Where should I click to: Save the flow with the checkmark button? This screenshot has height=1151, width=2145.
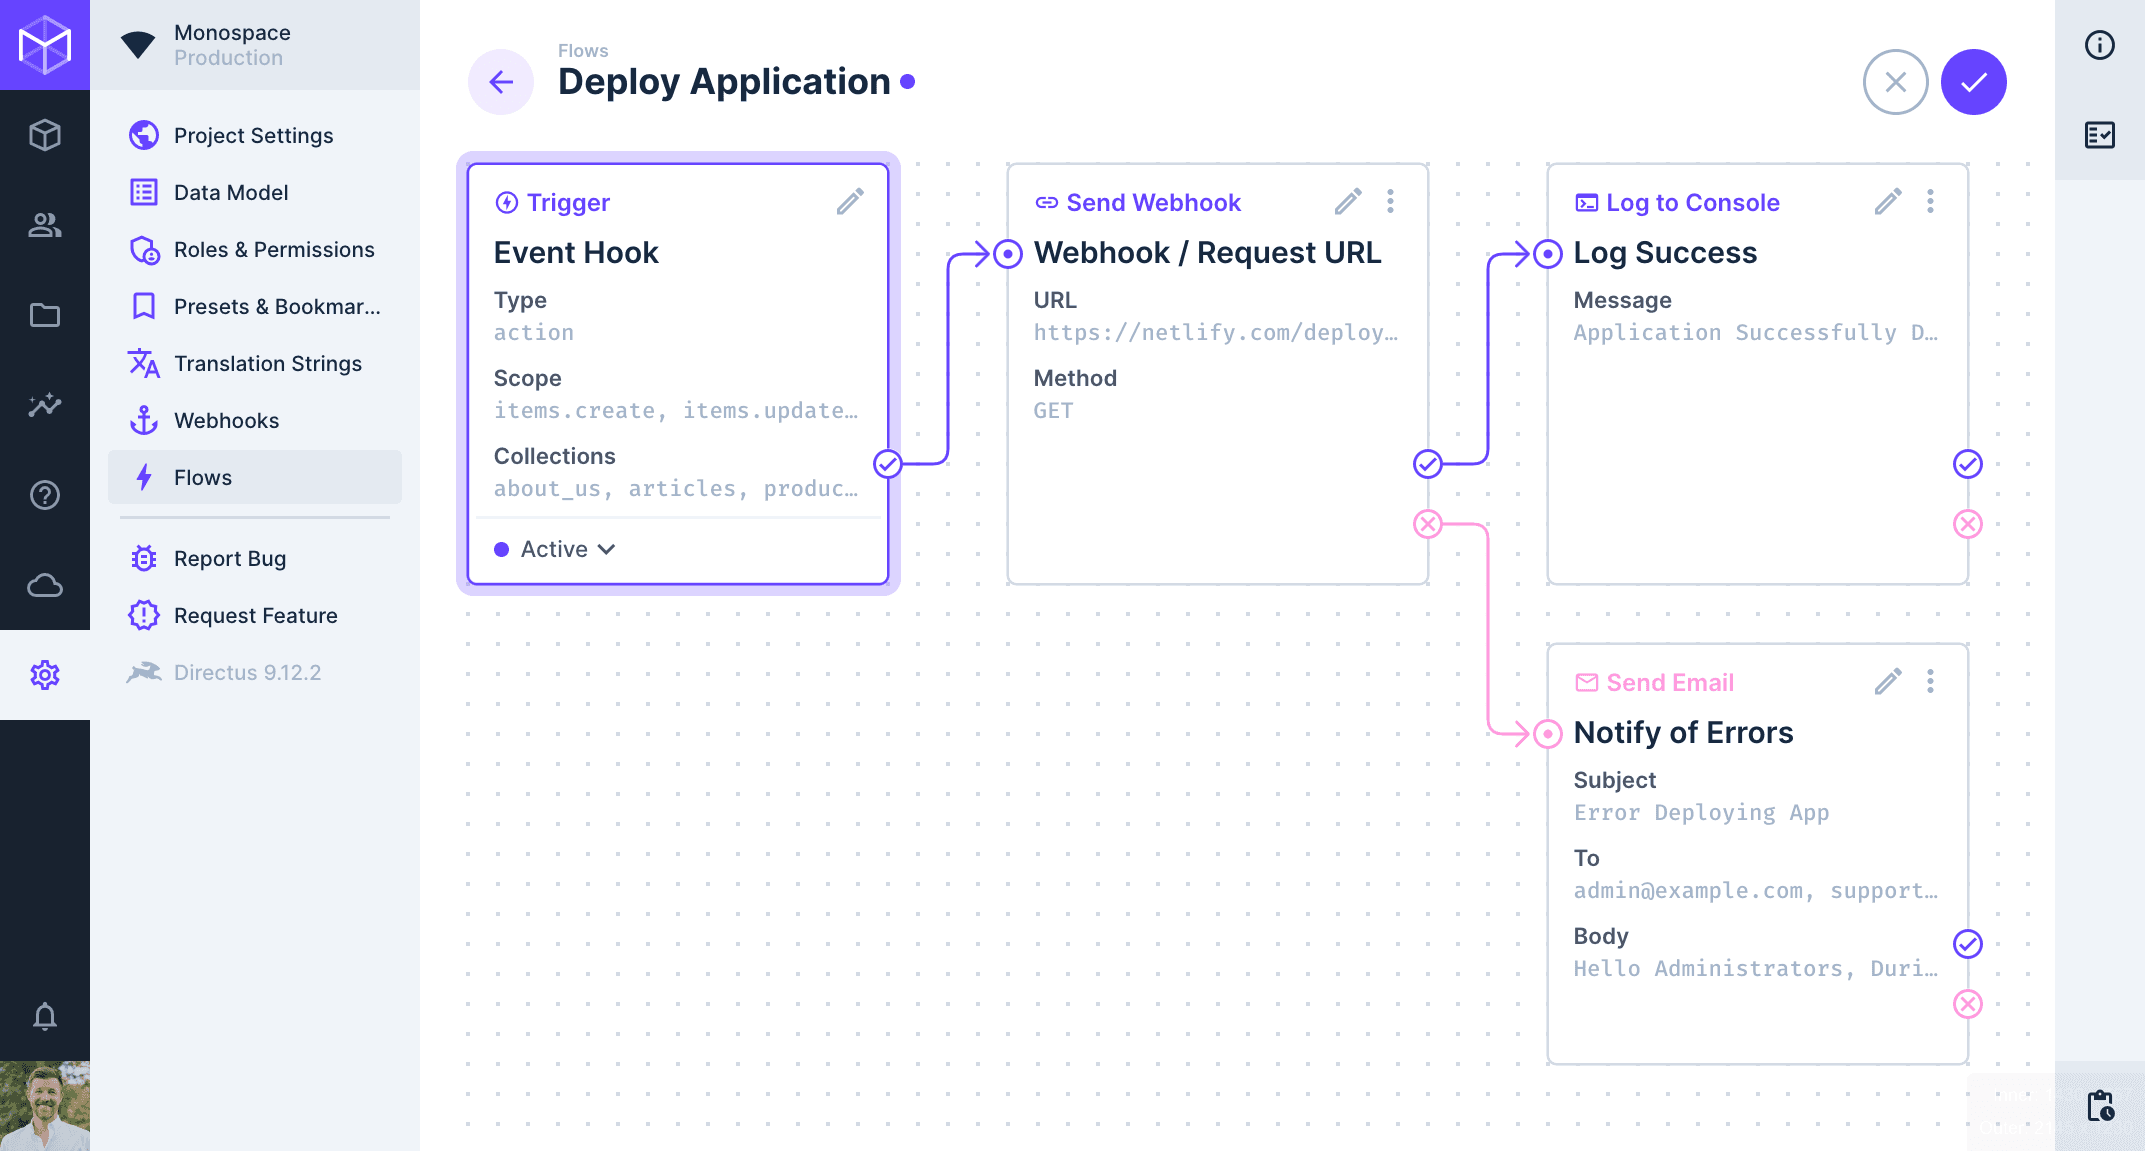click(x=1973, y=82)
